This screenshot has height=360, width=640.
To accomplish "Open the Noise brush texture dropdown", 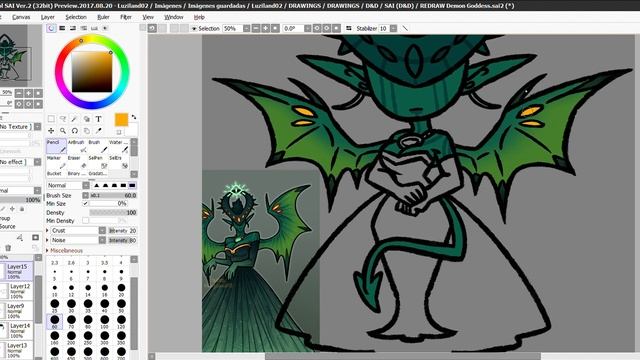I will point(102,240).
